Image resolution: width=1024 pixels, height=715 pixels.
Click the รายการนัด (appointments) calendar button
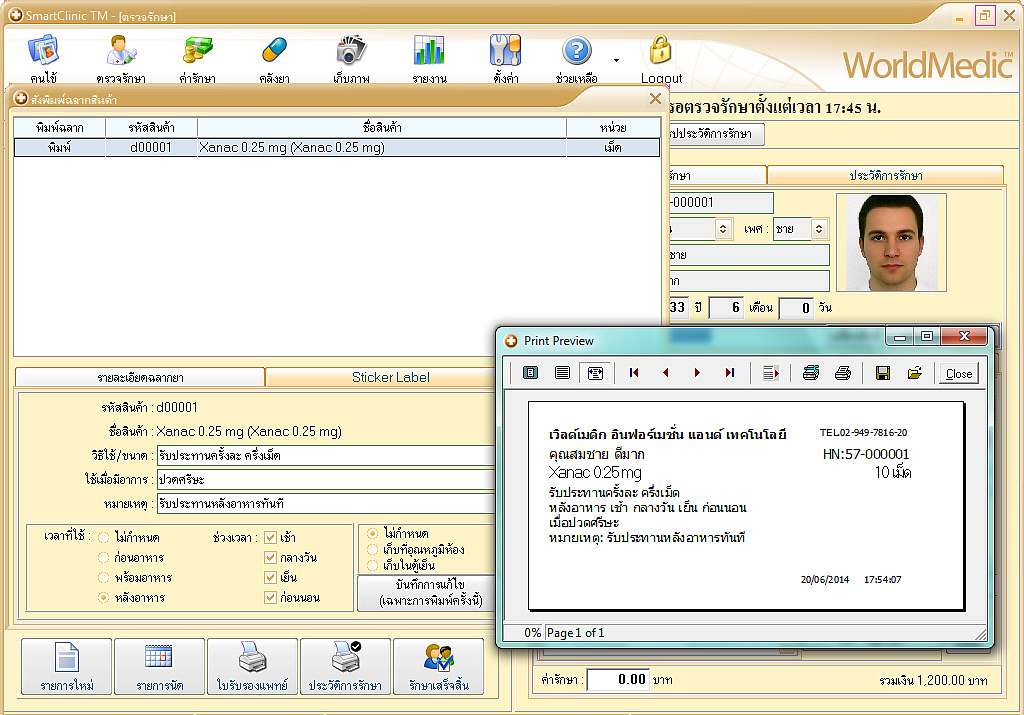(x=159, y=667)
